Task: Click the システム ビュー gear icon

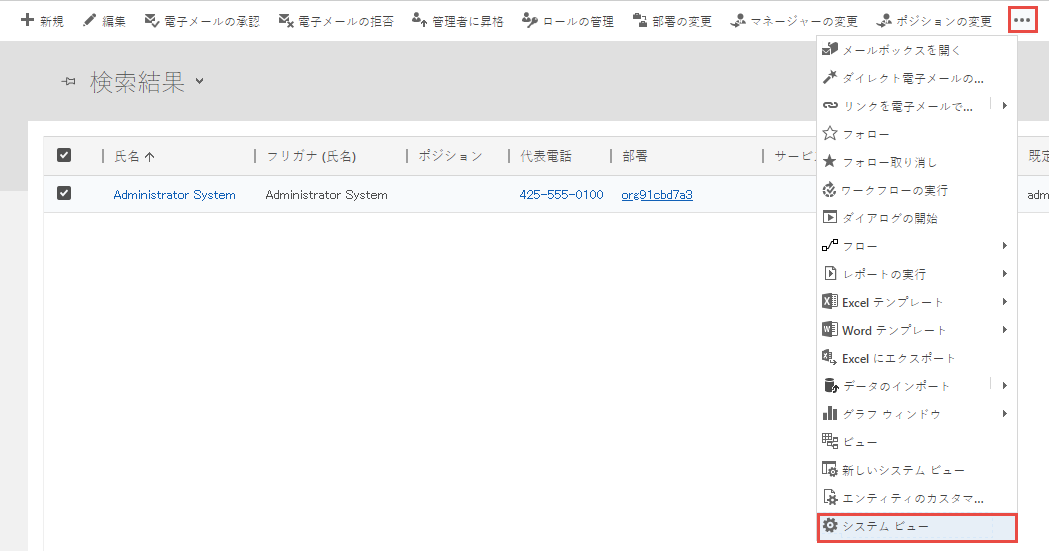Action: click(830, 526)
